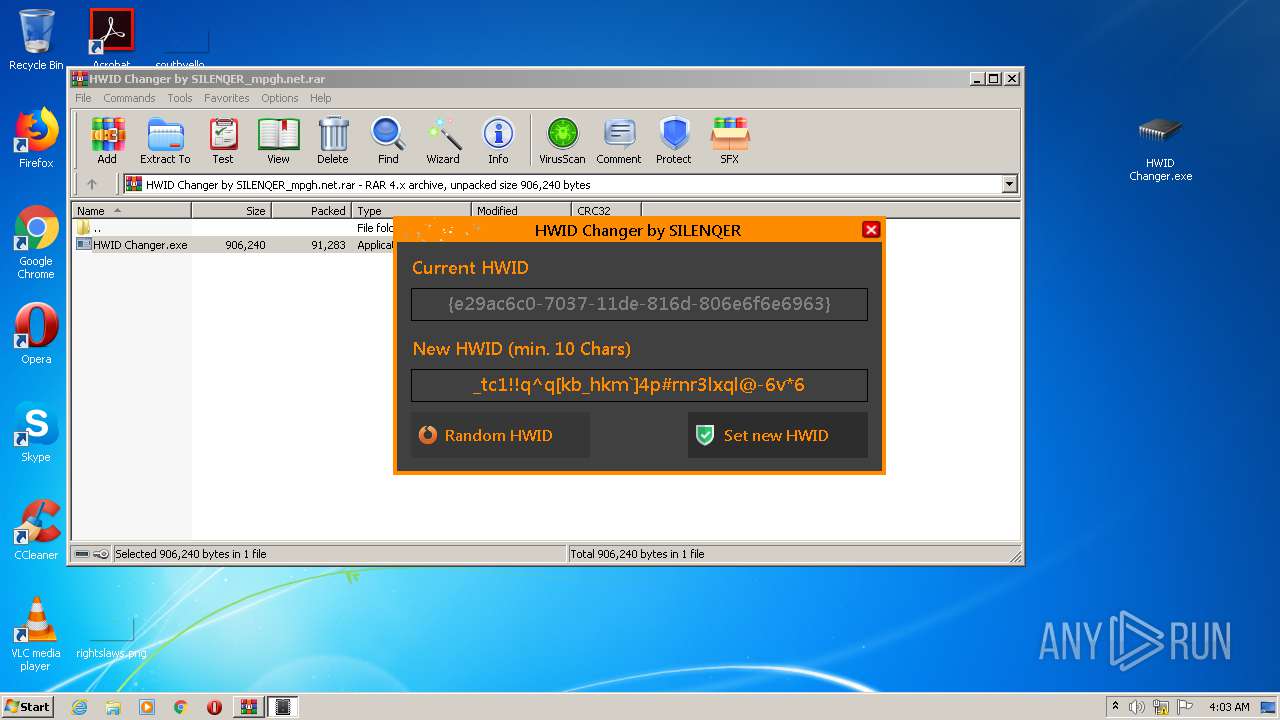Close the HWID Changer dialog
The height and width of the screenshot is (720, 1280).
click(871, 230)
